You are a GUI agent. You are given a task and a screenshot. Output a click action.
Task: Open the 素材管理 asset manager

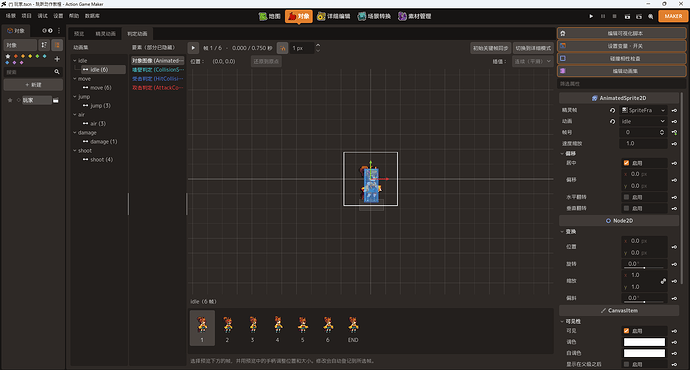click(415, 16)
